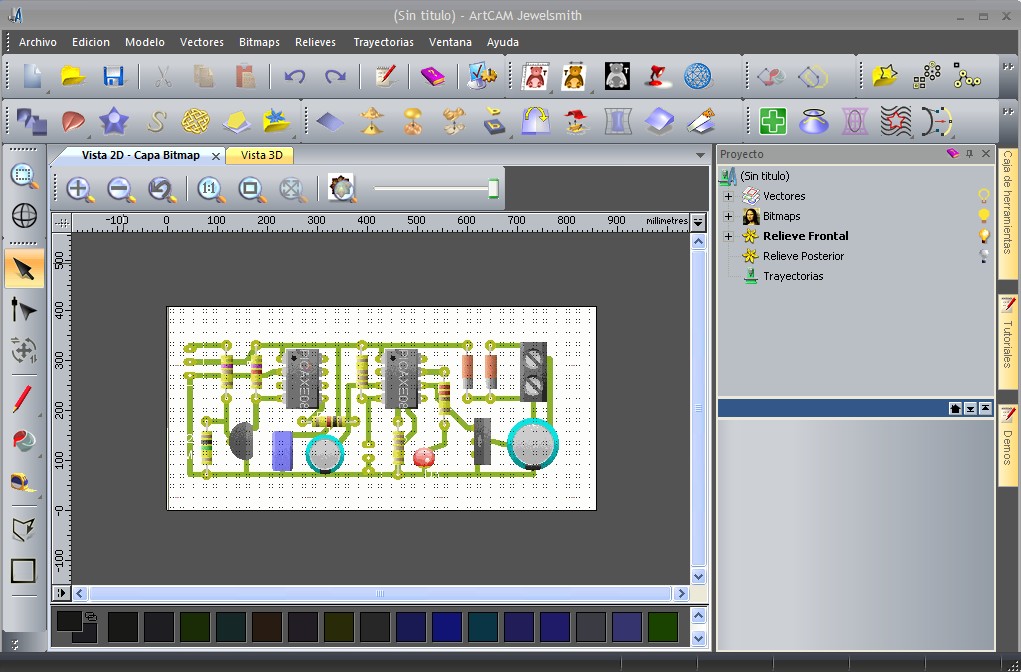Viewport: 1021px width, 672px height.
Task: Open file with the yellow folder icon
Action: click(x=74, y=76)
